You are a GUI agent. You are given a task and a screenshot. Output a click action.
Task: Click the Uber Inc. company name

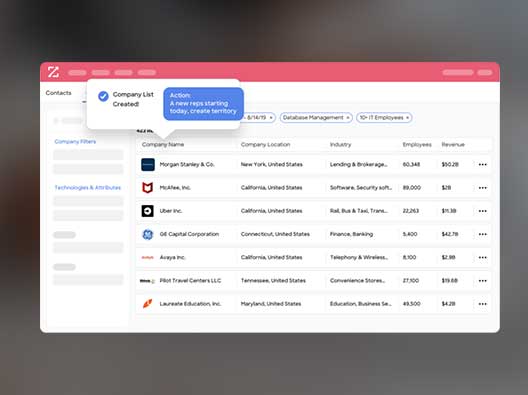pyautogui.click(x=171, y=211)
